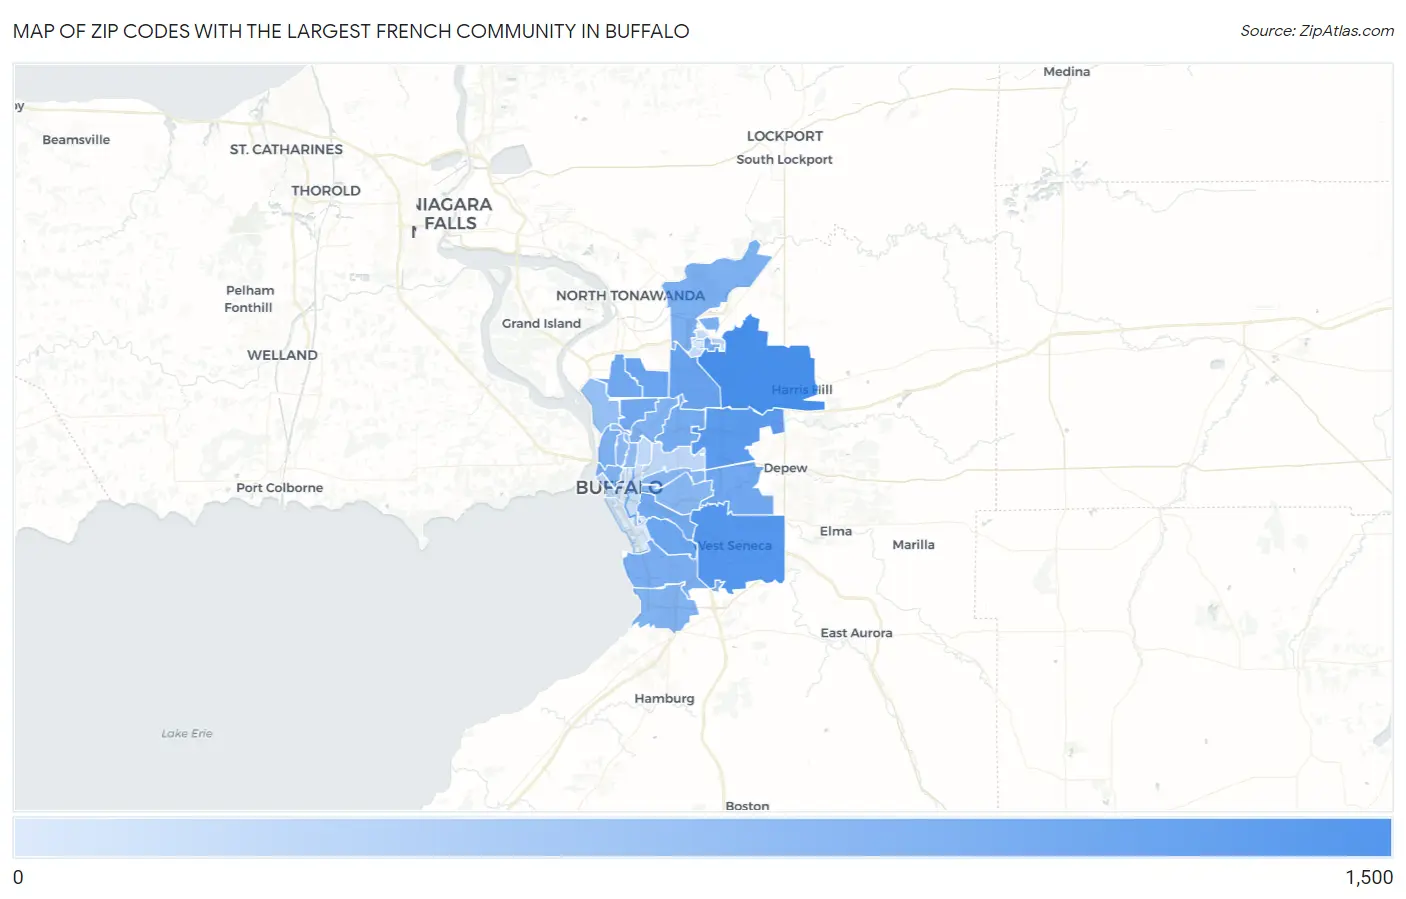Click the Beamsville label
This screenshot has width=1406, height=899.
[x=76, y=140]
